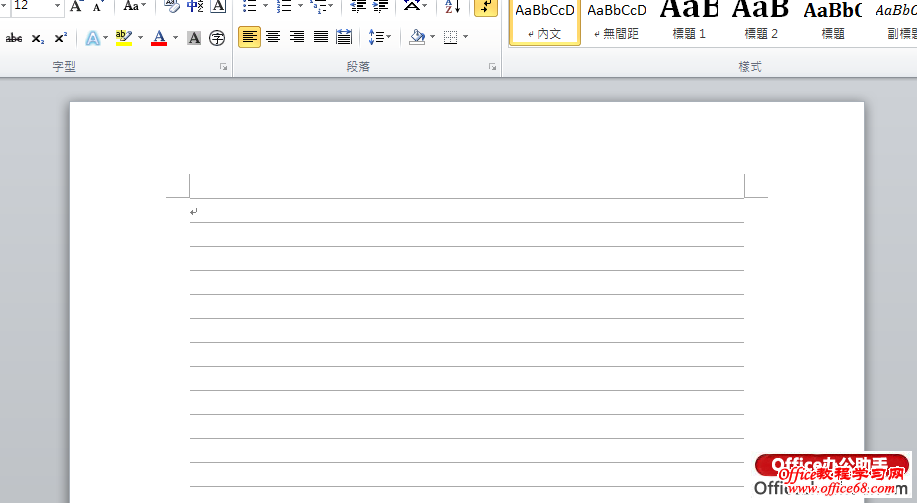Screen dimensions: 917x503
Task: Open Asian layout options
Action: coord(415,6)
